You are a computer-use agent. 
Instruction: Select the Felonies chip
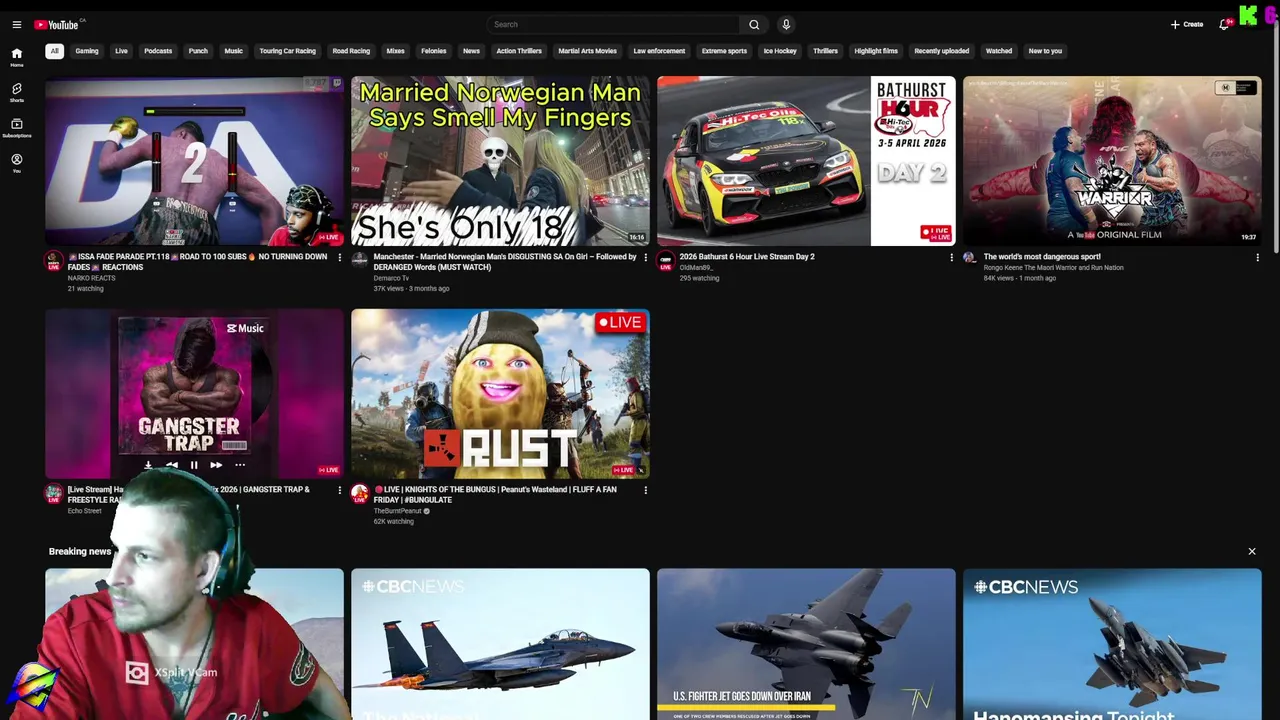(434, 51)
